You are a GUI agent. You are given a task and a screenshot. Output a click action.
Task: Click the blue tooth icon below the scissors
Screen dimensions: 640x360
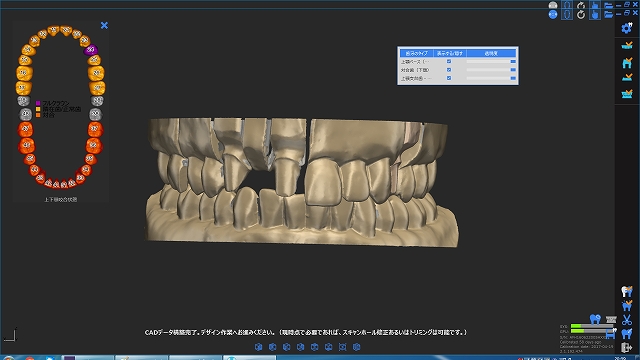[x=627, y=333]
